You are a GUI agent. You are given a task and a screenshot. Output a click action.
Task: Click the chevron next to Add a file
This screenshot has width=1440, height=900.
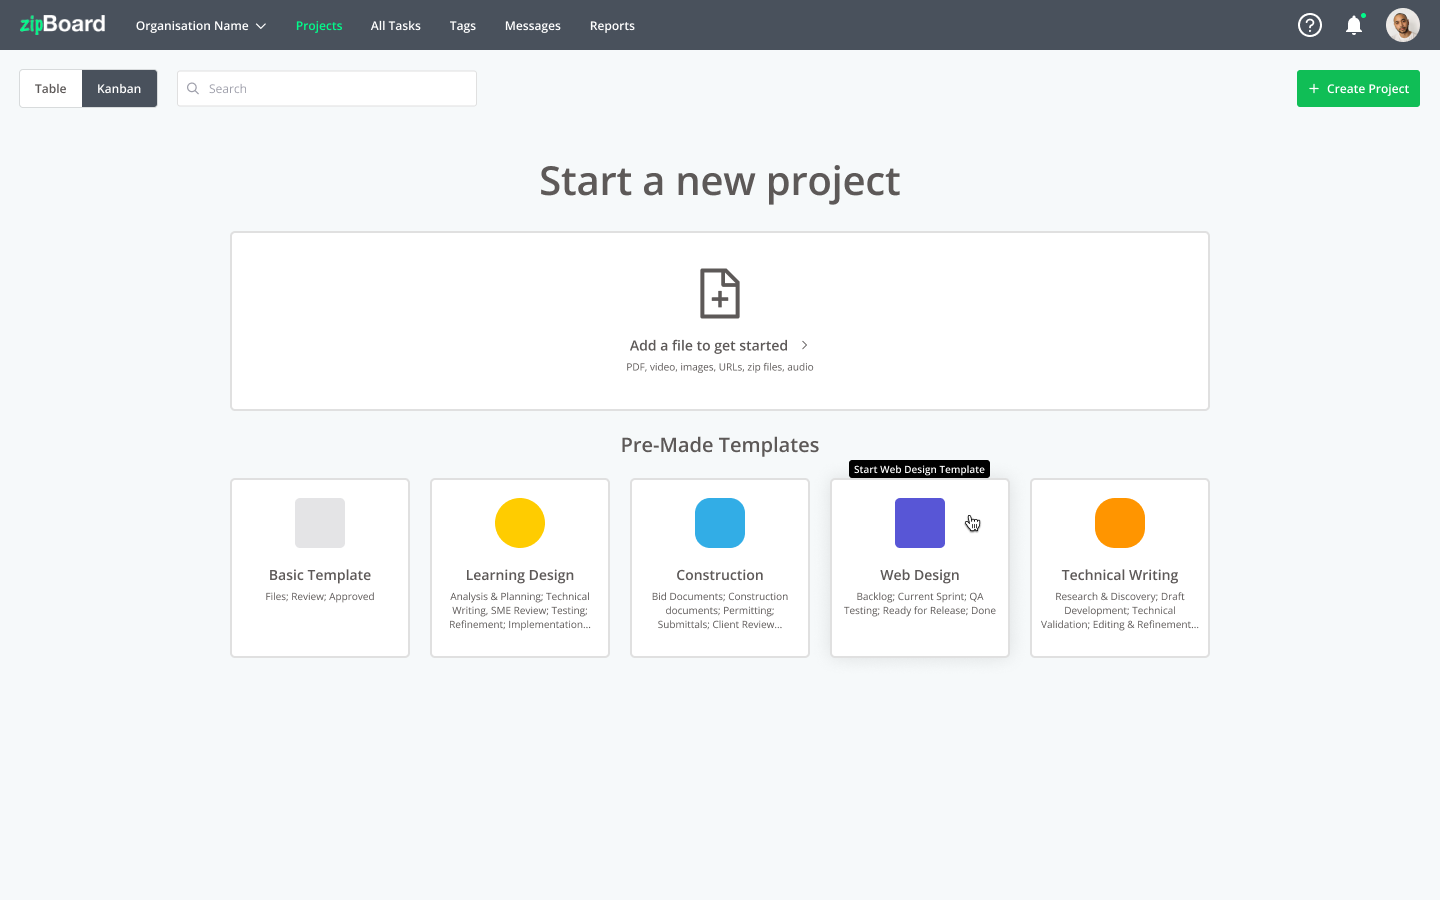804,345
